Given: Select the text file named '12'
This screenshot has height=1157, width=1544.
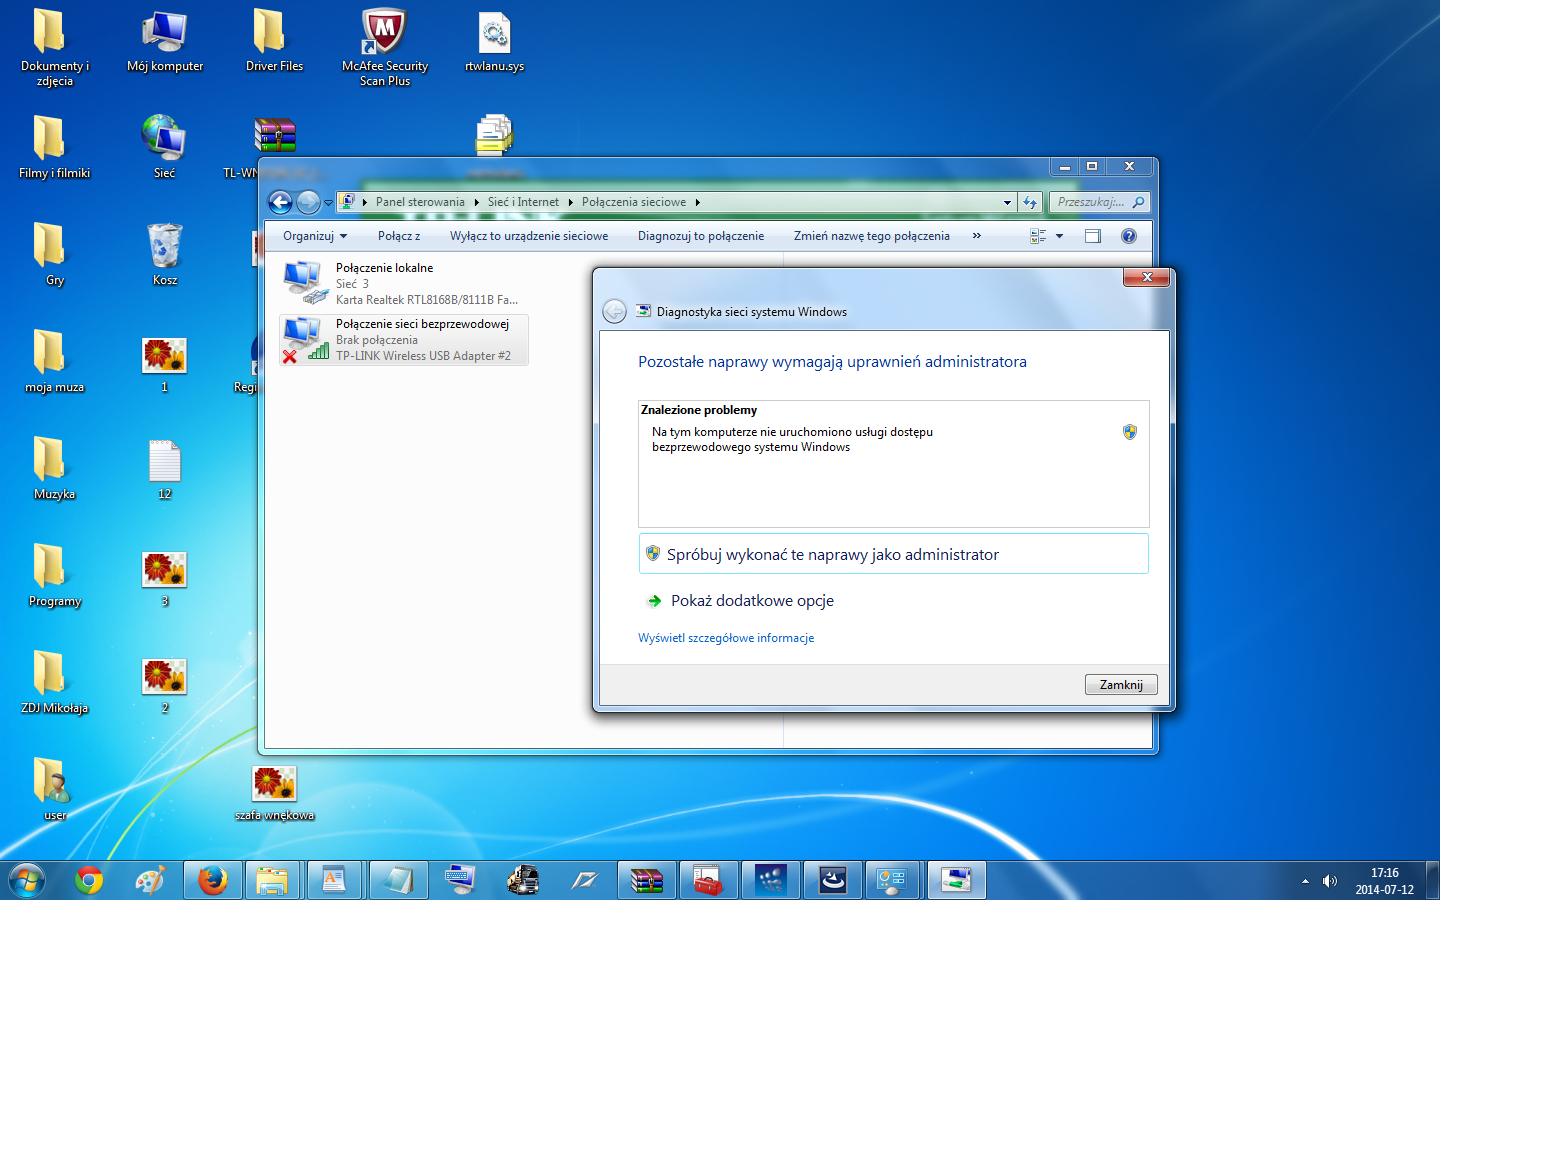Looking at the screenshot, I should (165, 469).
